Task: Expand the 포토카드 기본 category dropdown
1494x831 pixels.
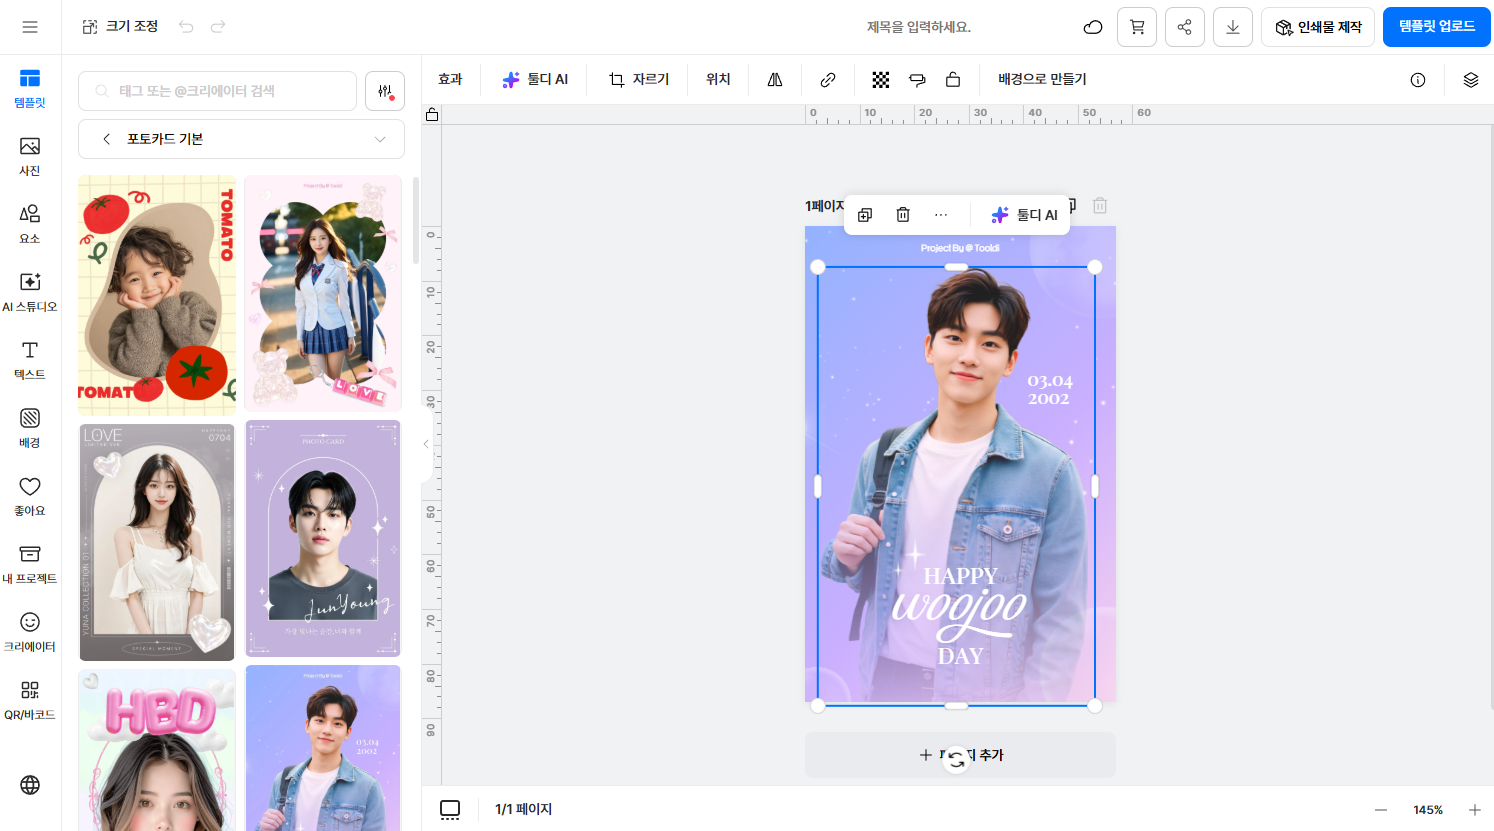Action: (380, 139)
